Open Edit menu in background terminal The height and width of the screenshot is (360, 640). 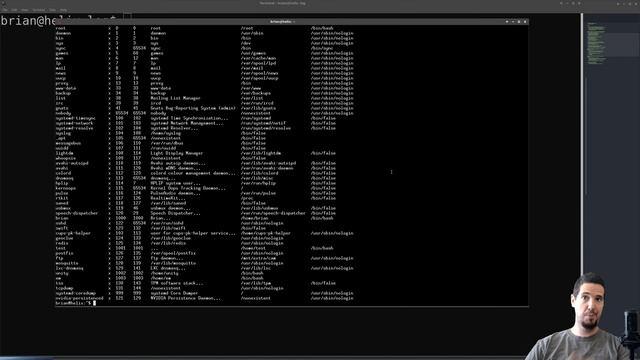point(14,9)
